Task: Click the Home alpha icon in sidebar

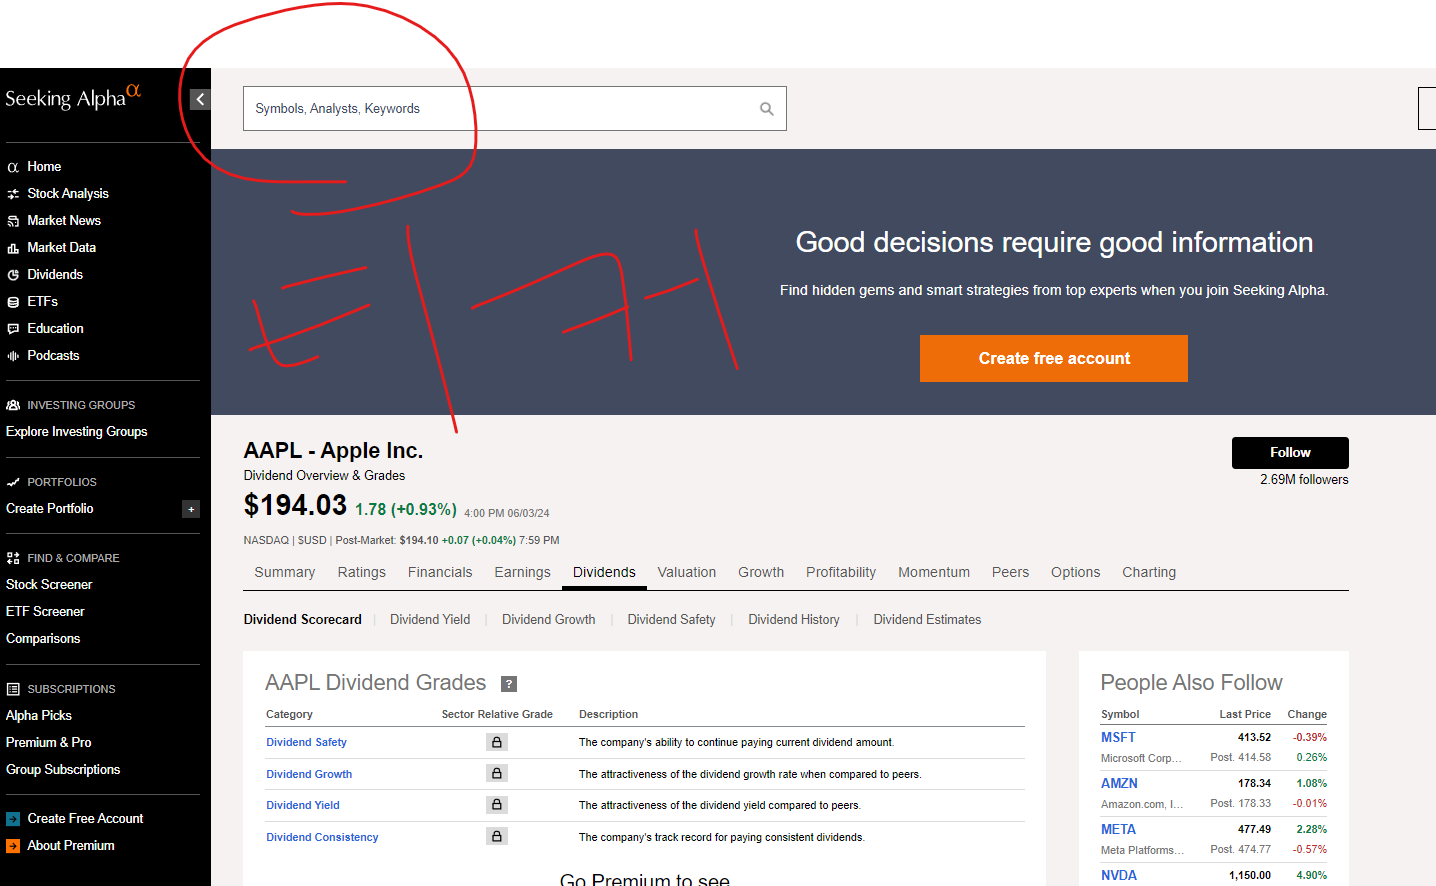Action: (13, 167)
